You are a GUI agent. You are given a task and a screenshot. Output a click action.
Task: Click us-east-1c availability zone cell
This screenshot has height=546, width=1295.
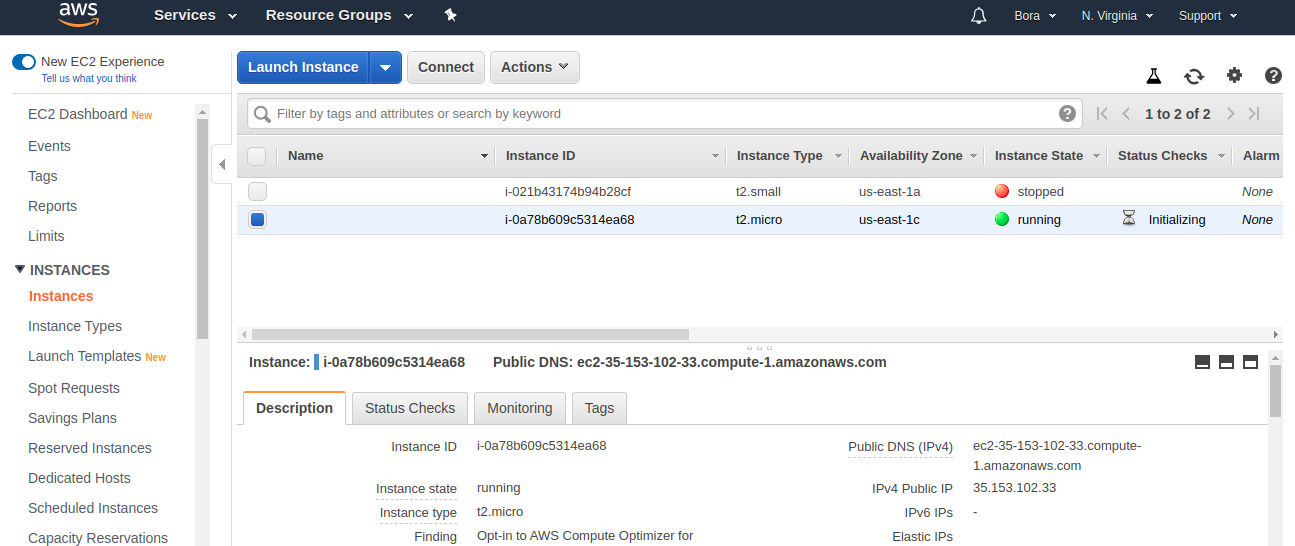pos(890,219)
